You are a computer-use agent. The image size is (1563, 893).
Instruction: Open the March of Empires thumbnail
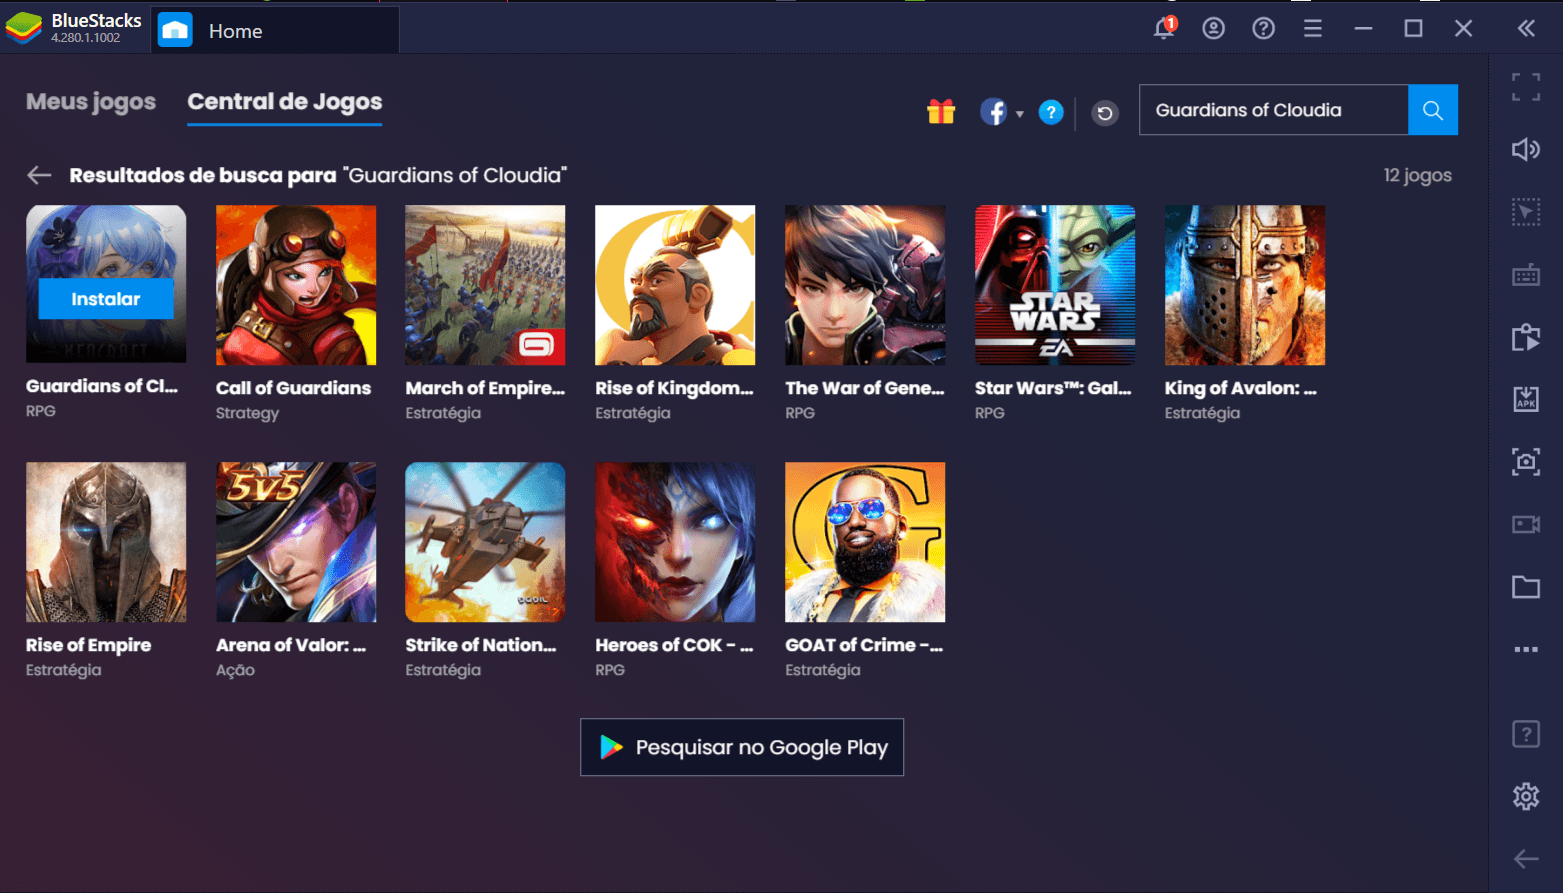(x=485, y=285)
